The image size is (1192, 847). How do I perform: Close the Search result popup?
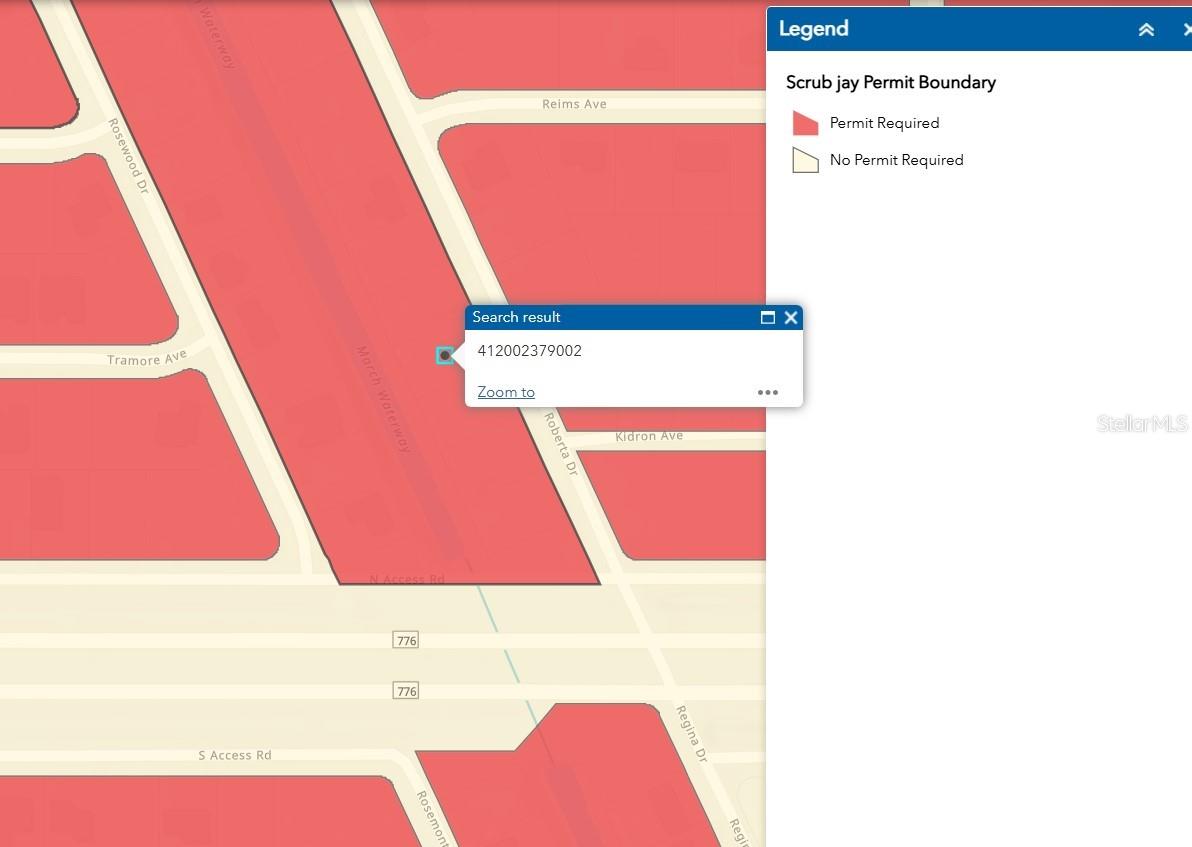point(791,318)
